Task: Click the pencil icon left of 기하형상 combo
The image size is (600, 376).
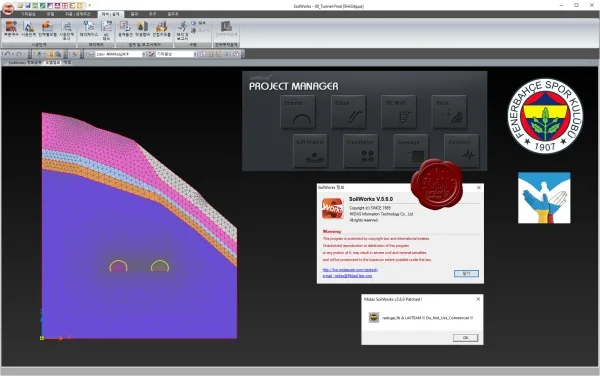Action: (x=151, y=54)
